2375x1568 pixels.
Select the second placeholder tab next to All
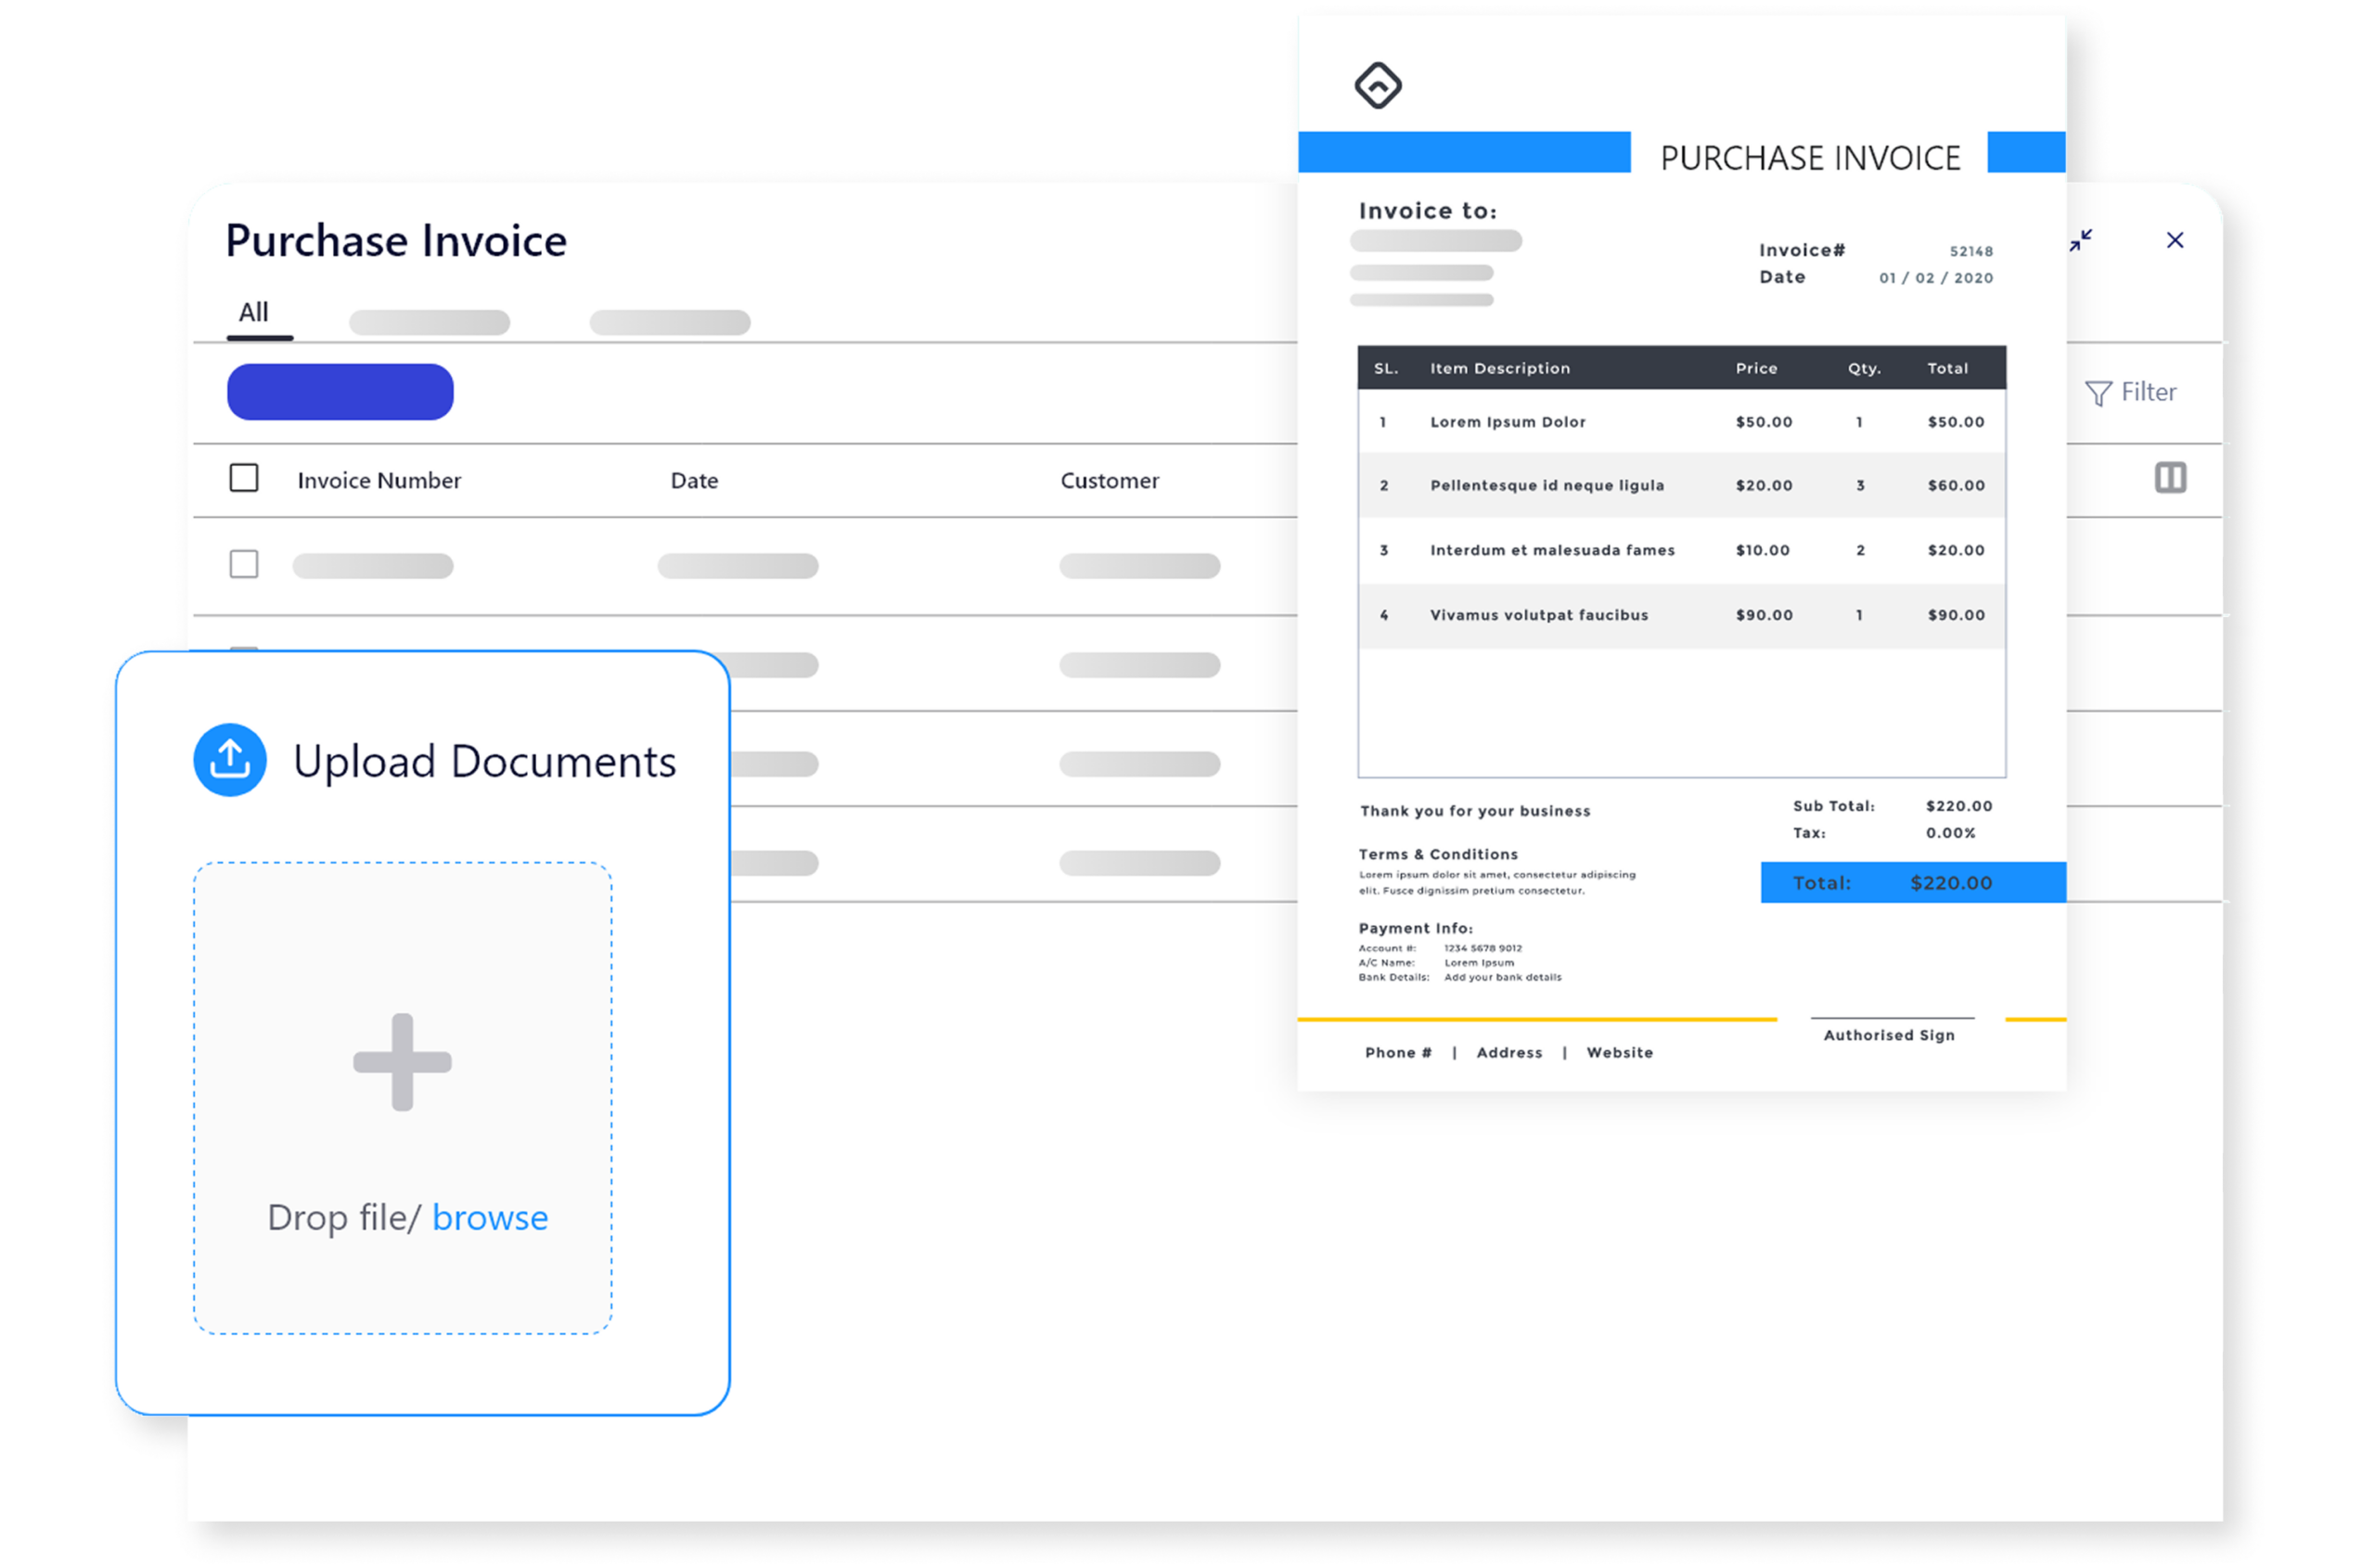(x=429, y=323)
